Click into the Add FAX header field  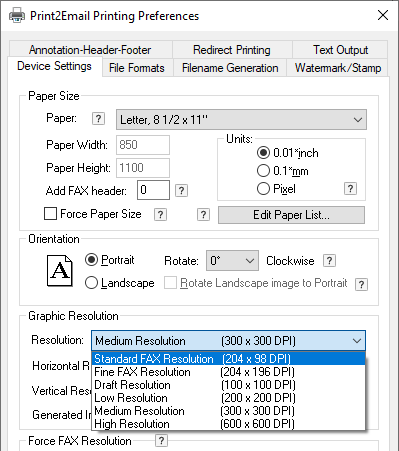[x=153, y=190]
